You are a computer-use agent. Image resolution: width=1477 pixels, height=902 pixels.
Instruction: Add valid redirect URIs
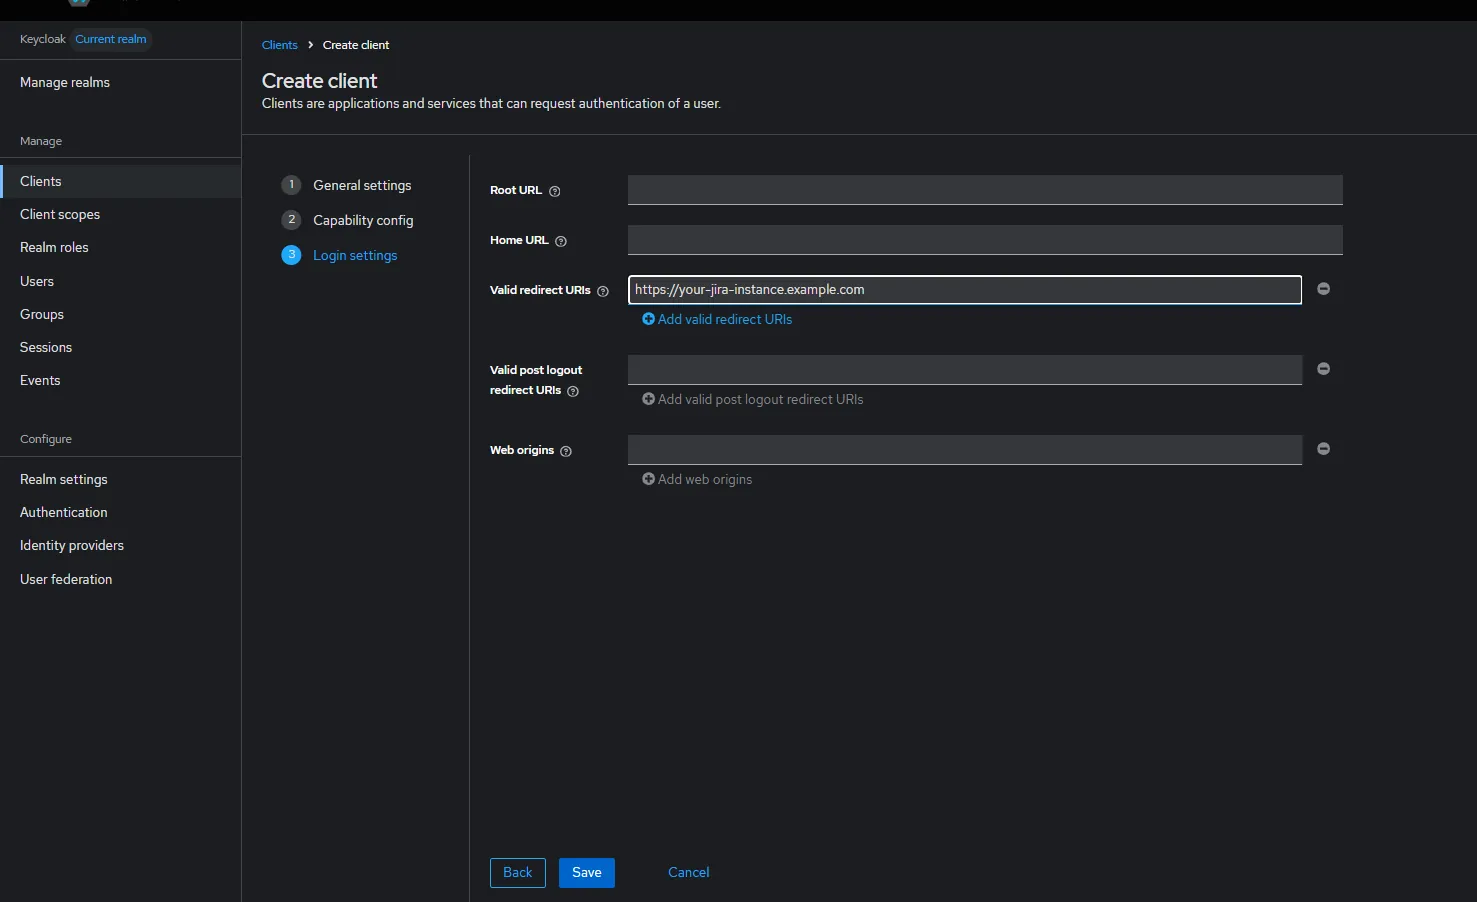click(717, 319)
